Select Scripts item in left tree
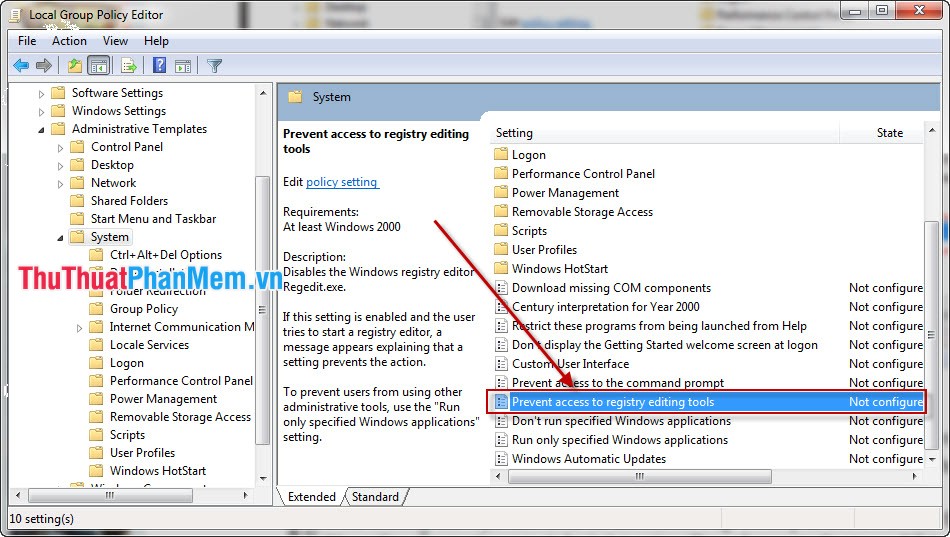This screenshot has height=537, width=950. tap(127, 435)
